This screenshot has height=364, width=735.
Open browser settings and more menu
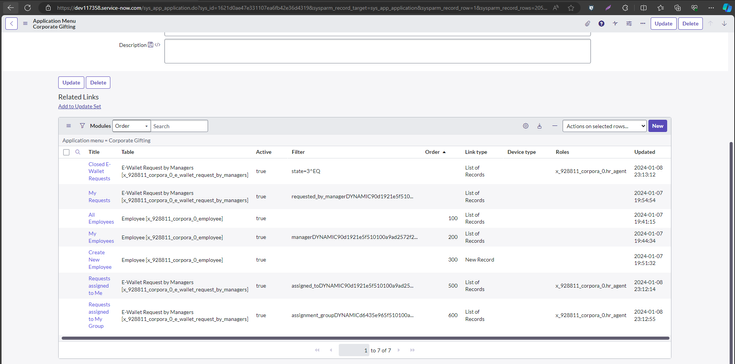pos(710,7)
